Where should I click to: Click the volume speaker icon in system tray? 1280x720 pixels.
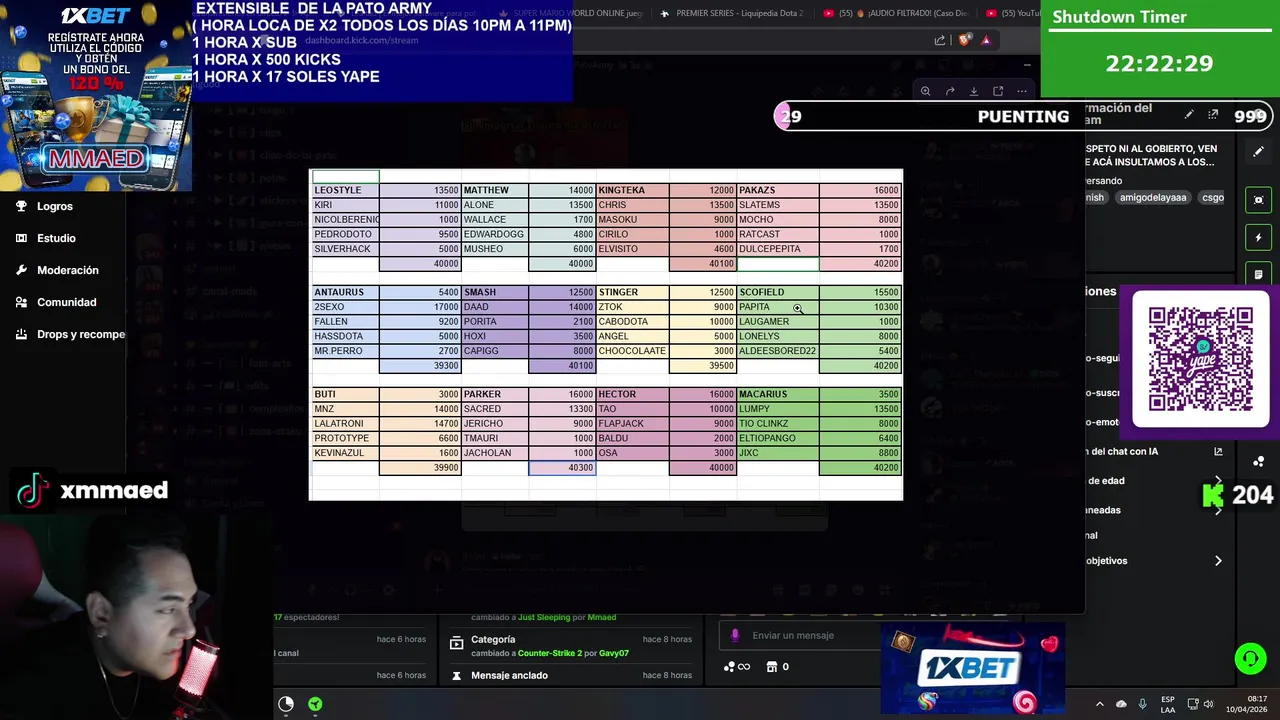point(1208,704)
